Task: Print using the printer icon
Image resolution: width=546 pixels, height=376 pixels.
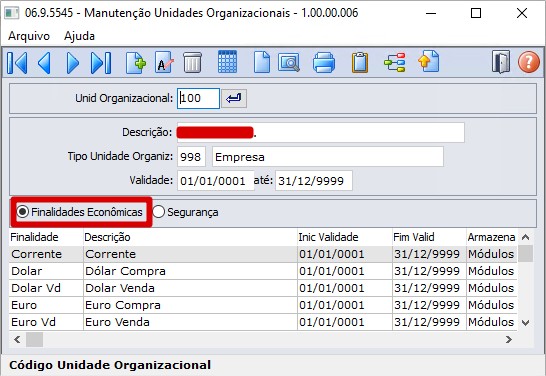Action: 324,63
